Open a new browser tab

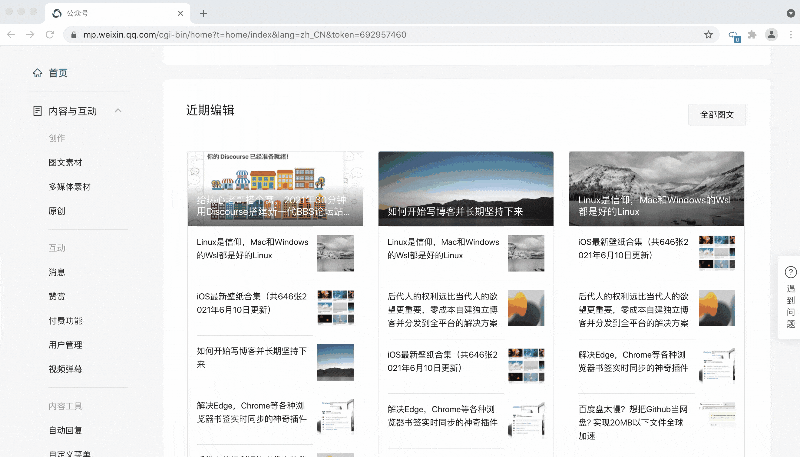coord(203,13)
